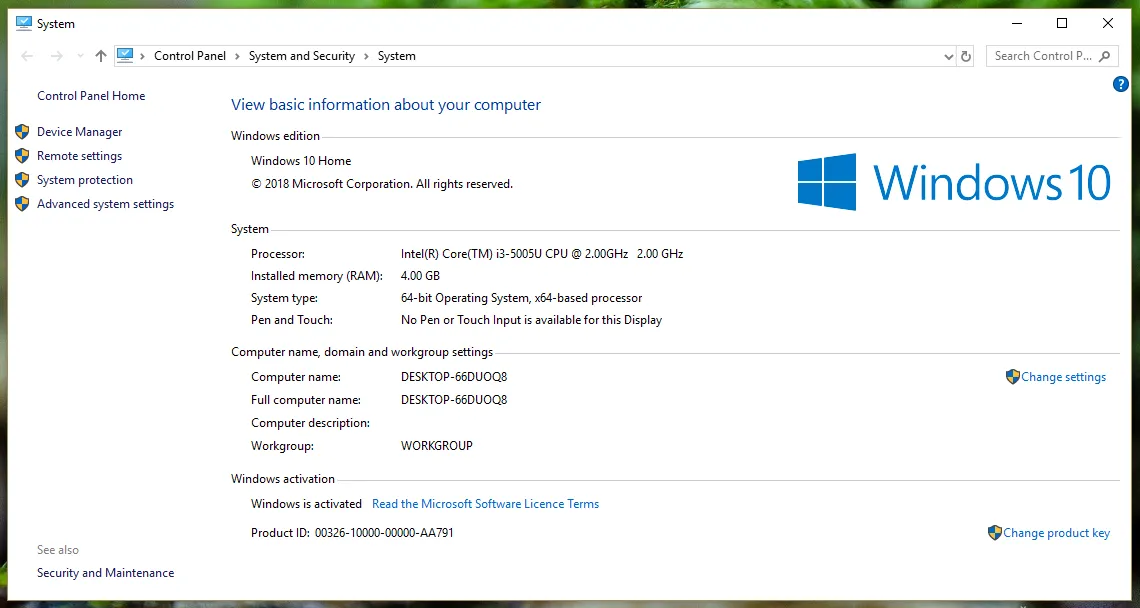The height and width of the screenshot is (608, 1140).
Task: Click the Forward navigation arrow
Action: tap(57, 56)
